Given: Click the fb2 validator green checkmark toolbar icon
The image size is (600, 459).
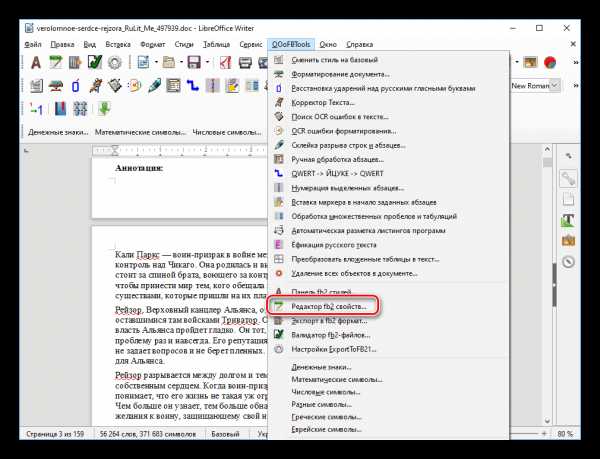Looking at the screenshot, I should (95, 62).
